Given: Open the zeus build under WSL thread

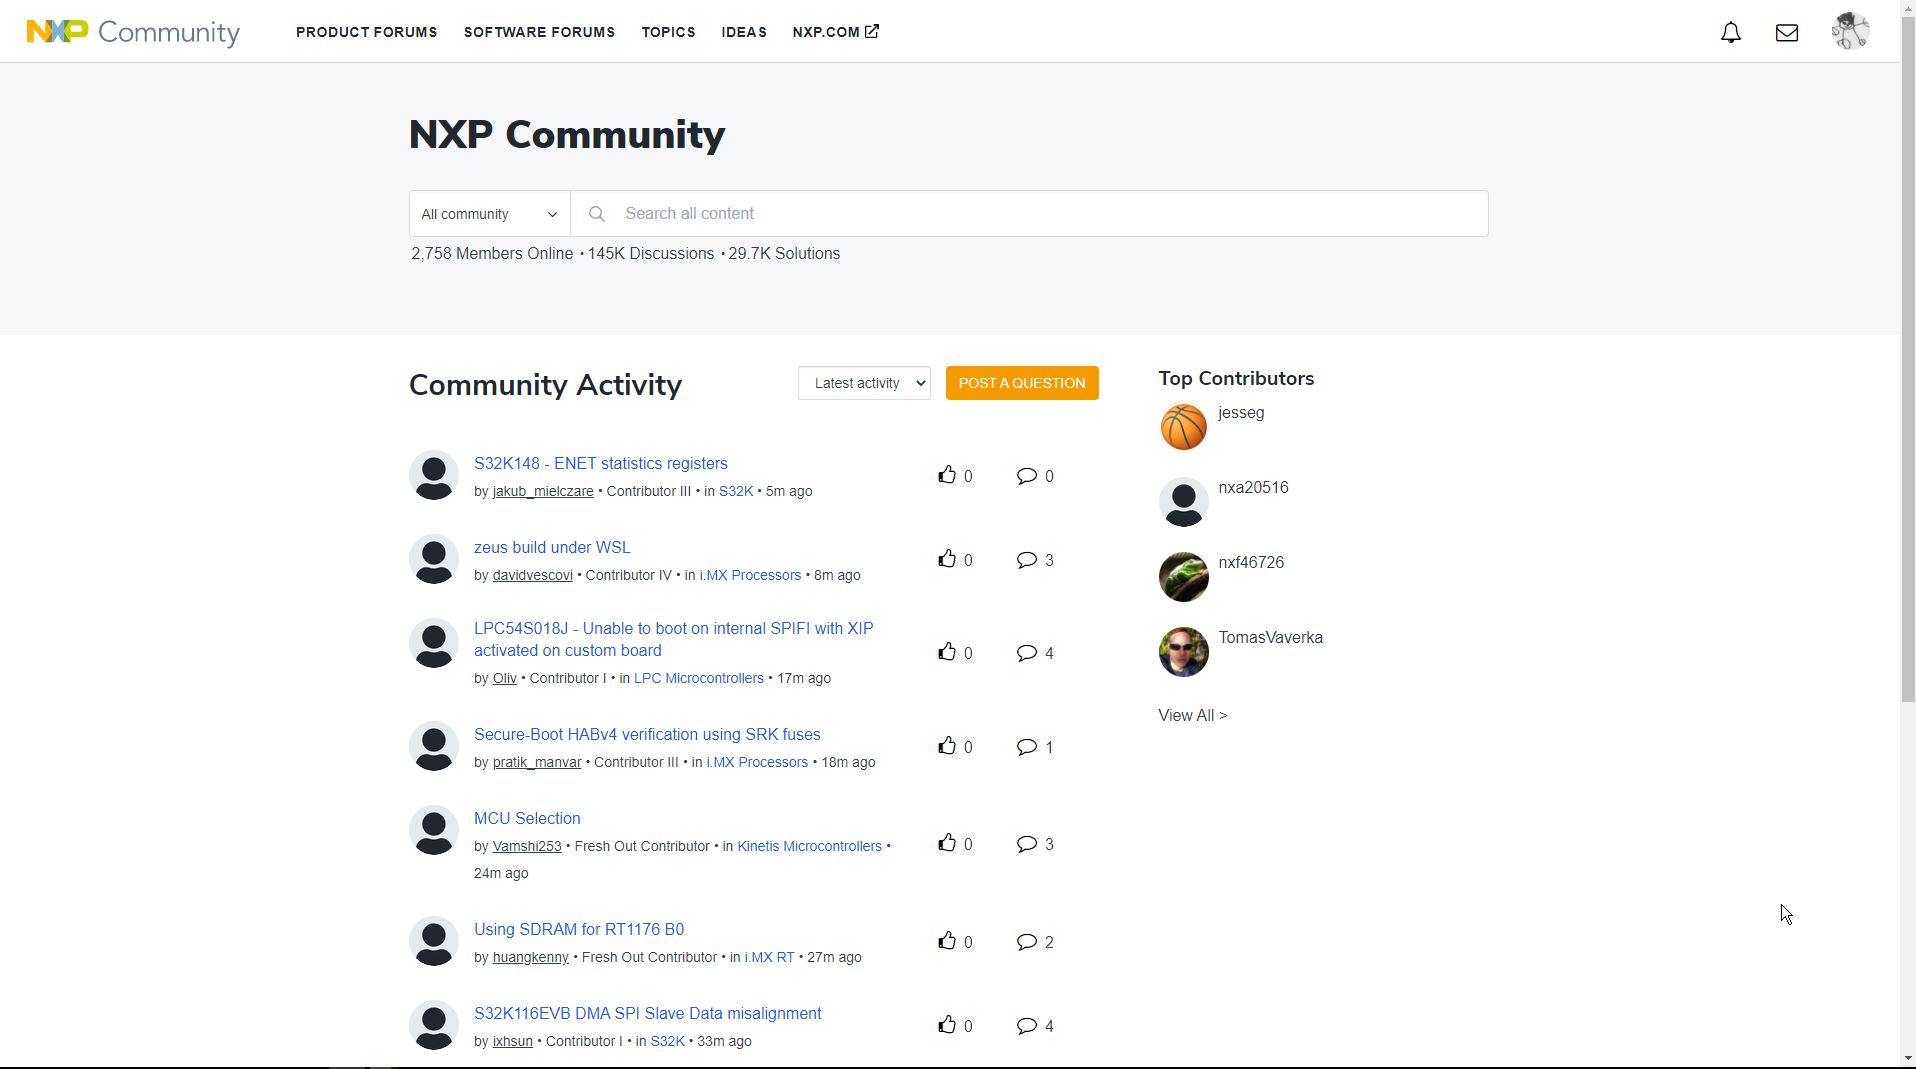Looking at the screenshot, I should click(x=552, y=547).
